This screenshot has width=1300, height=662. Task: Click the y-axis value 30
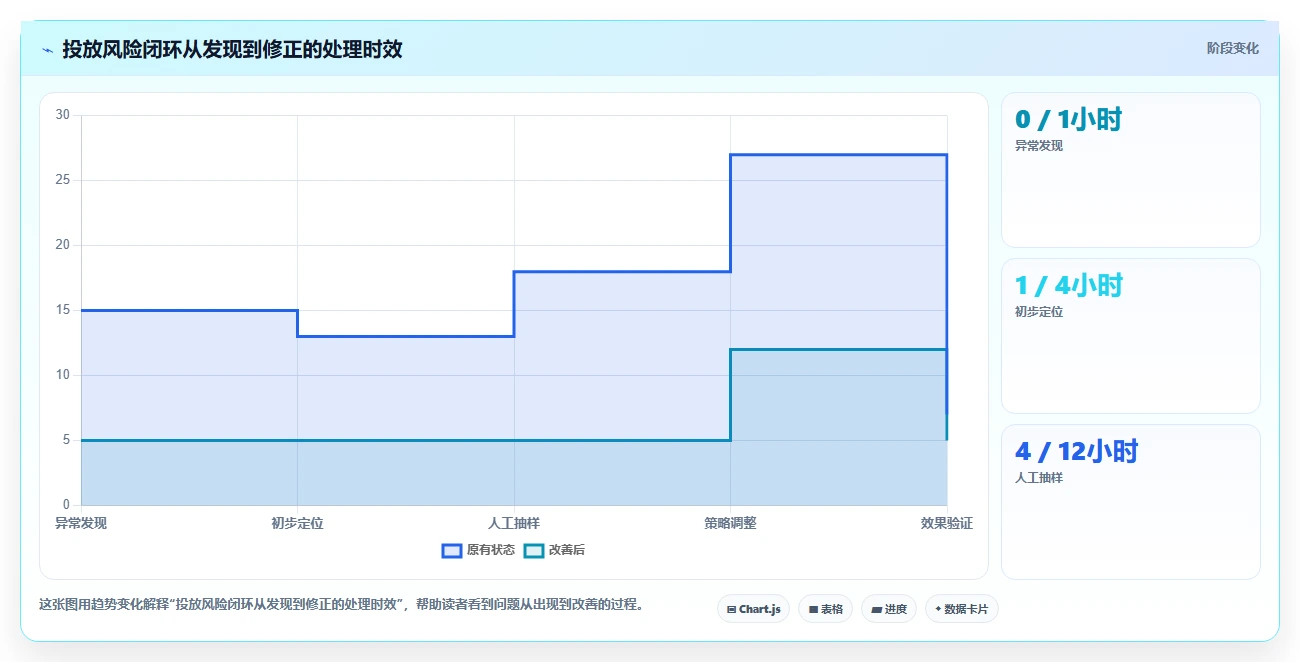[63, 115]
